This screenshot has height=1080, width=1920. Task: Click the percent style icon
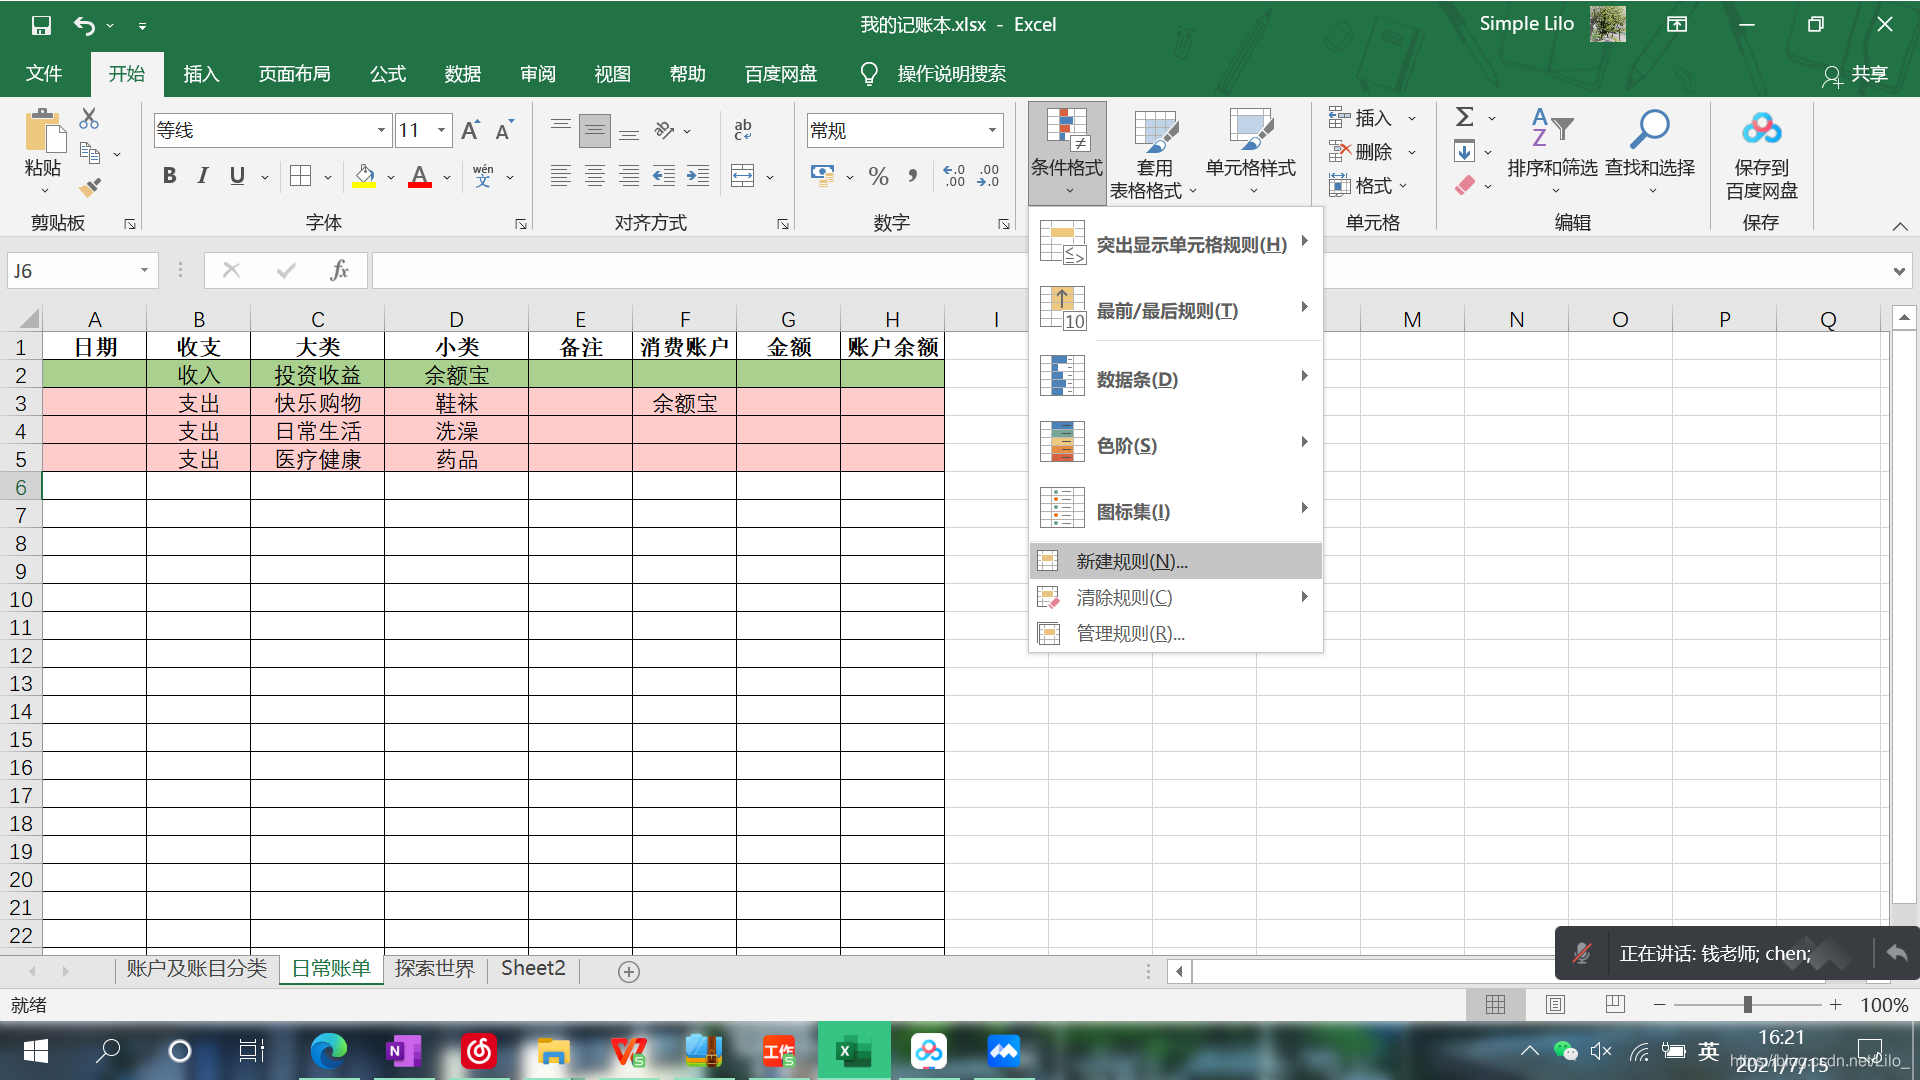click(878, 176)
